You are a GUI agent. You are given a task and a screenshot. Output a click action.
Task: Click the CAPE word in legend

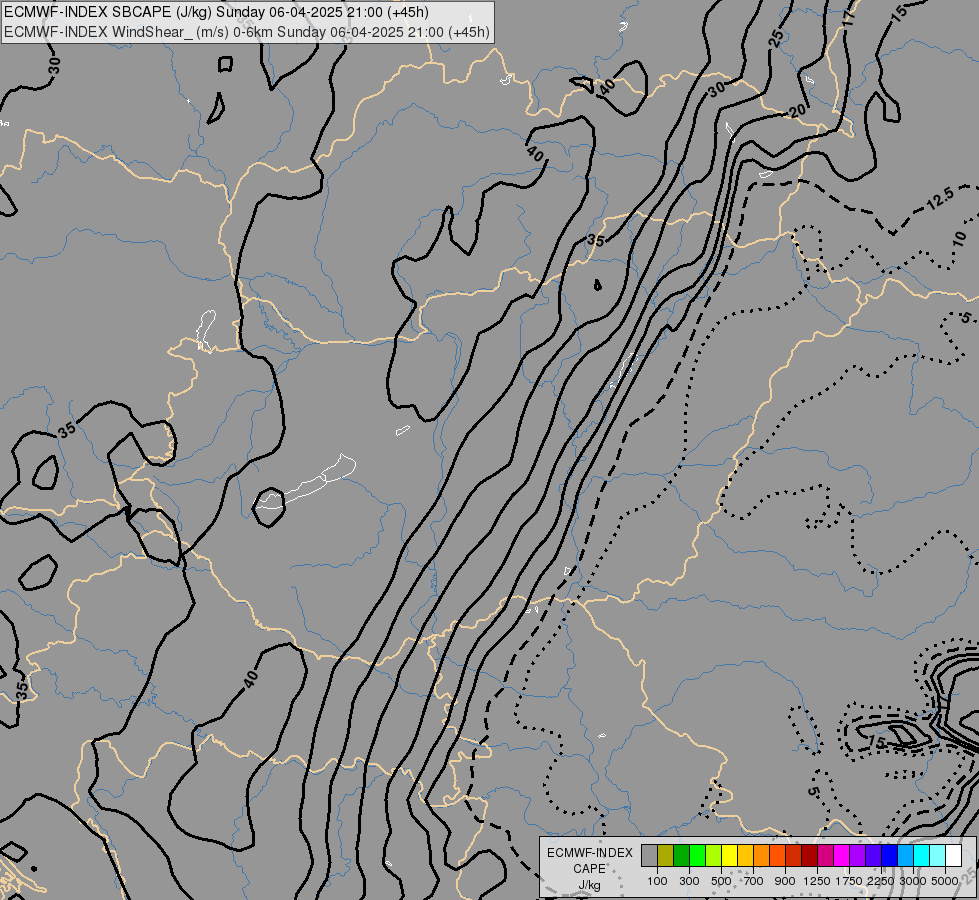tap(589, 869)
